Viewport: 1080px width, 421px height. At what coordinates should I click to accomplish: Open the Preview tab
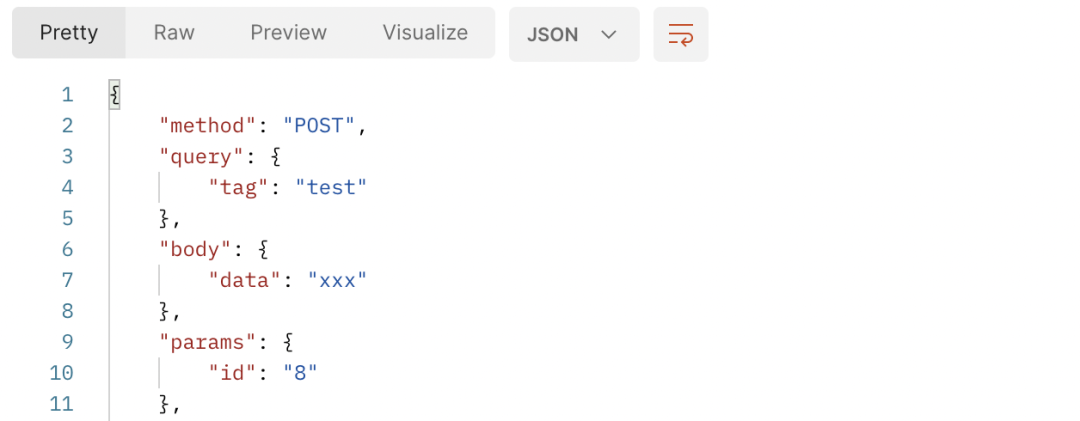289,32
